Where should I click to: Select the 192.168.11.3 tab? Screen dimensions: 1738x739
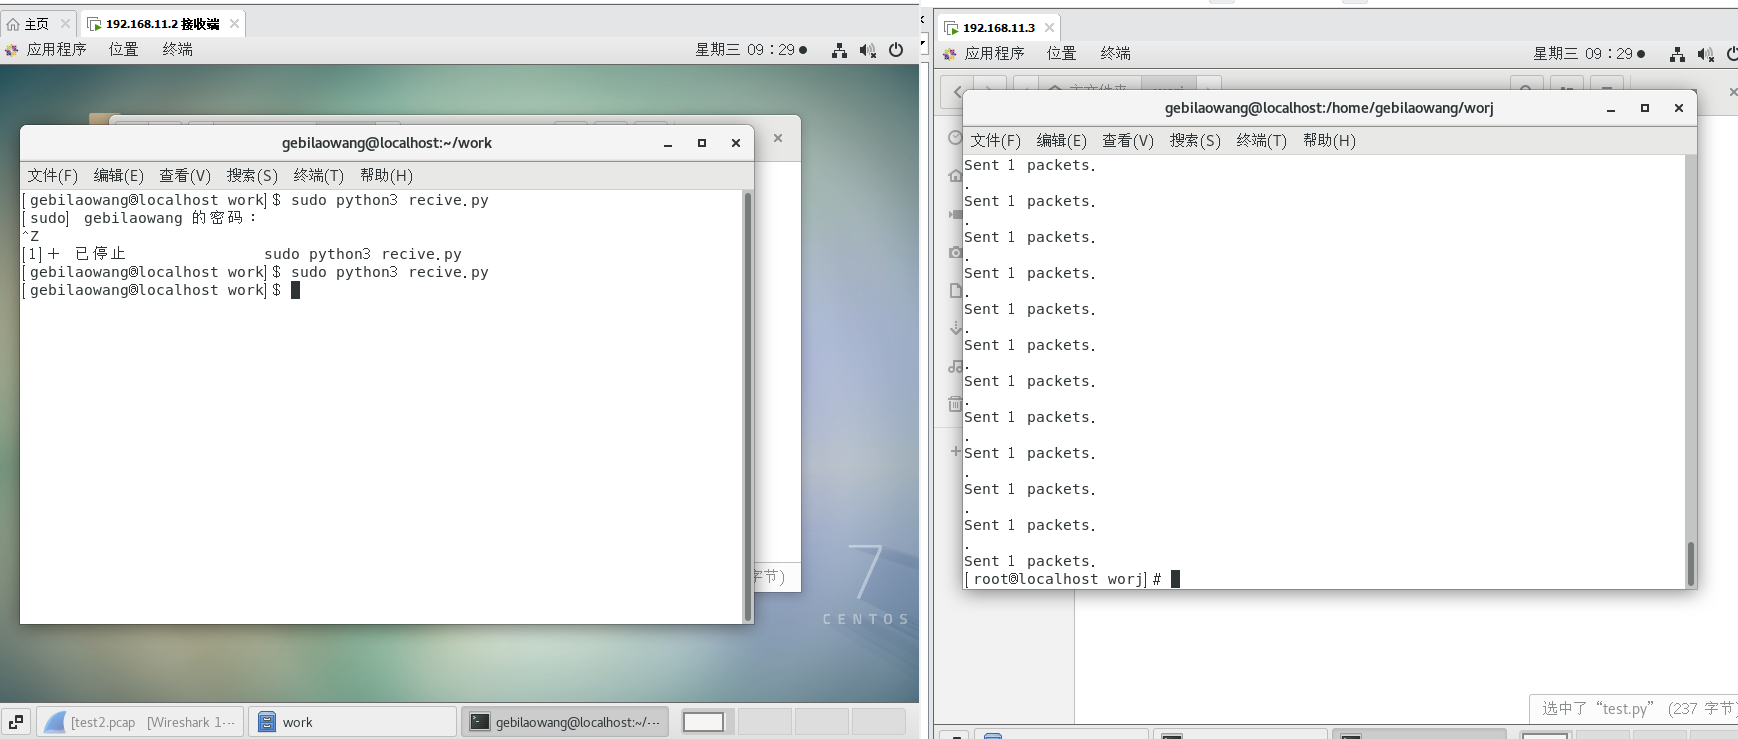click(x=999, y=28)
